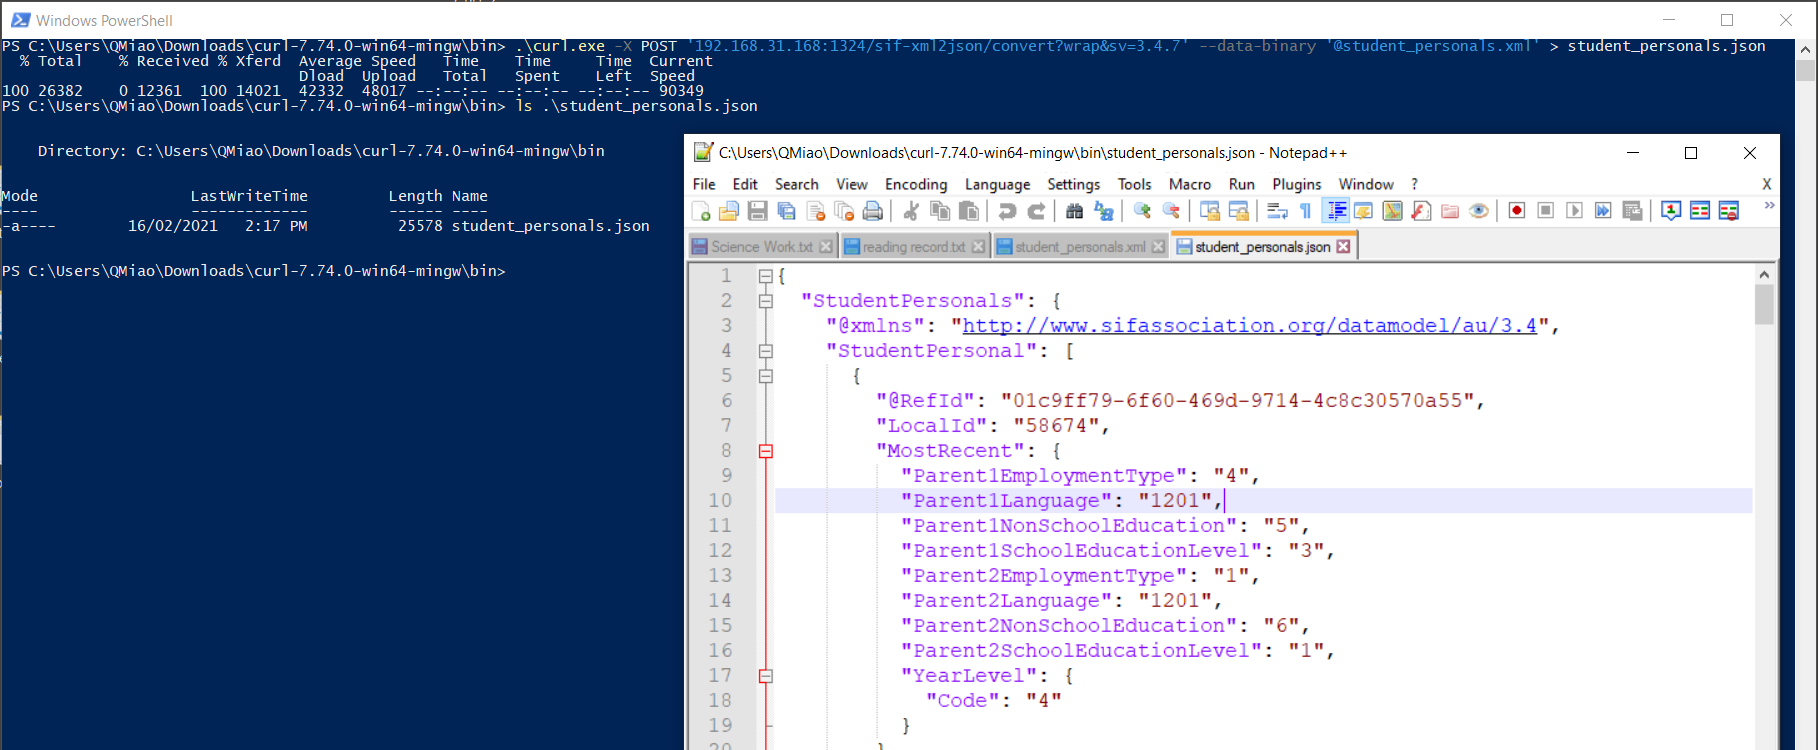Close the current document via toolbar icon
The height and width of the screenshot is (750, 1818).
(x=816, y=211)
